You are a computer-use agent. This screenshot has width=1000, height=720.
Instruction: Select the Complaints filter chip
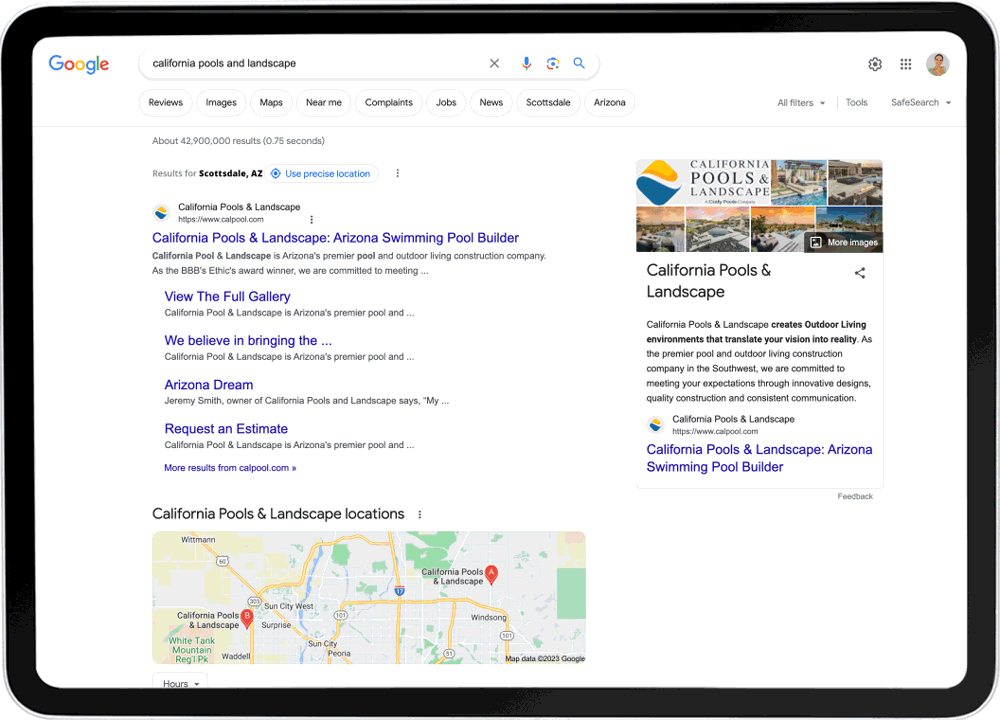point(389,103)
